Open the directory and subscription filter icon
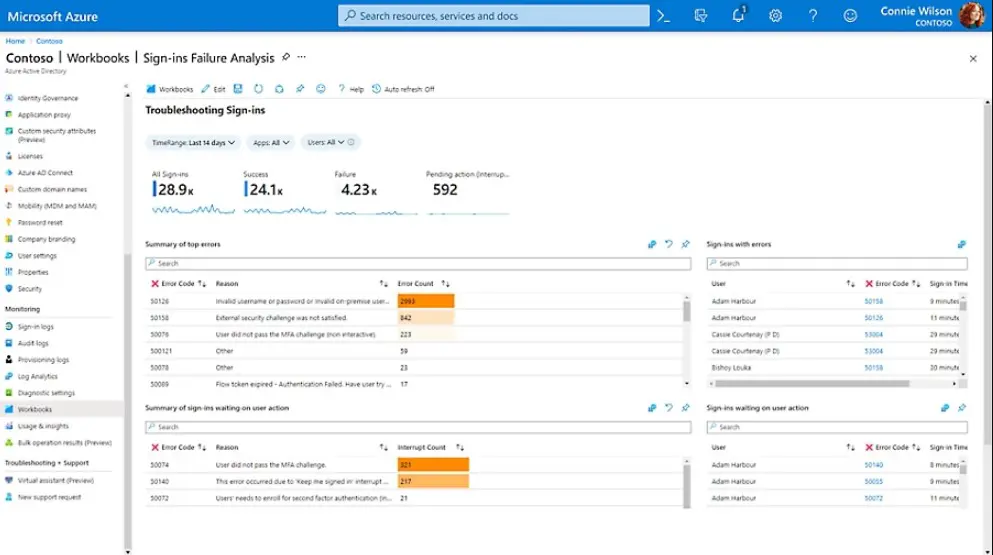Screen dimensions: 993x555 coord(700,16)
